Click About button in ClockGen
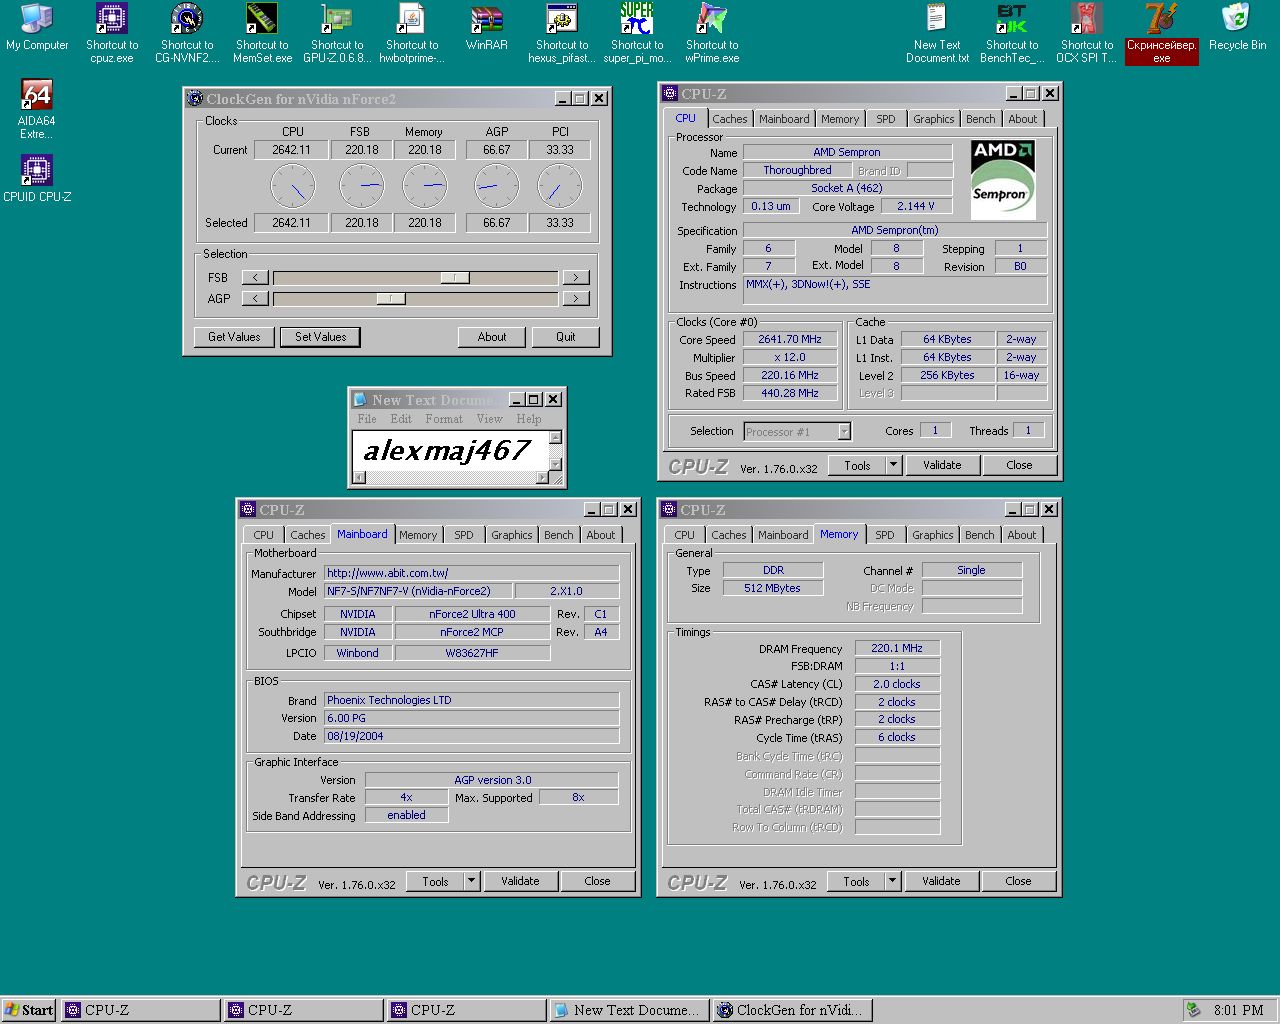Screen dimensions: 1280x1024 click(492, 337)
